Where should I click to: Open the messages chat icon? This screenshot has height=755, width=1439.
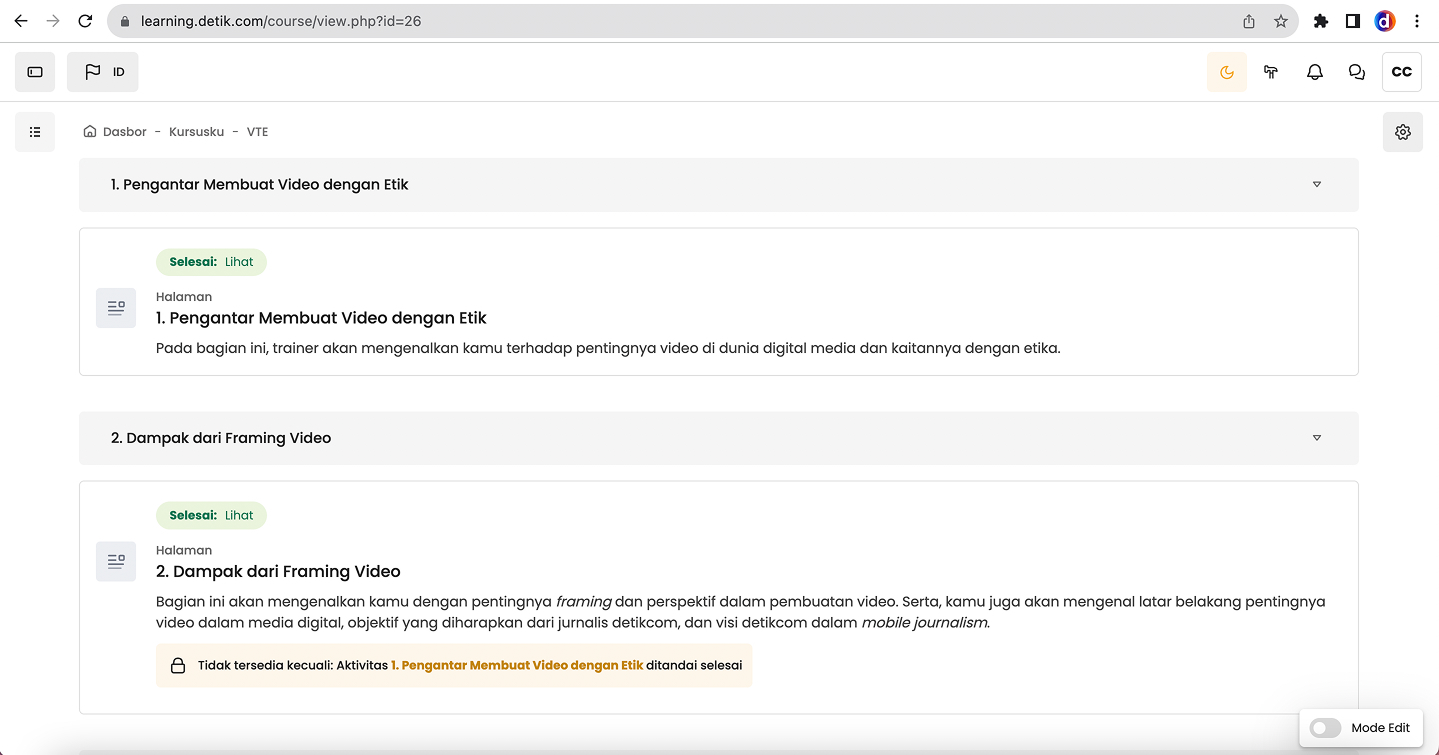[1357, 72]
